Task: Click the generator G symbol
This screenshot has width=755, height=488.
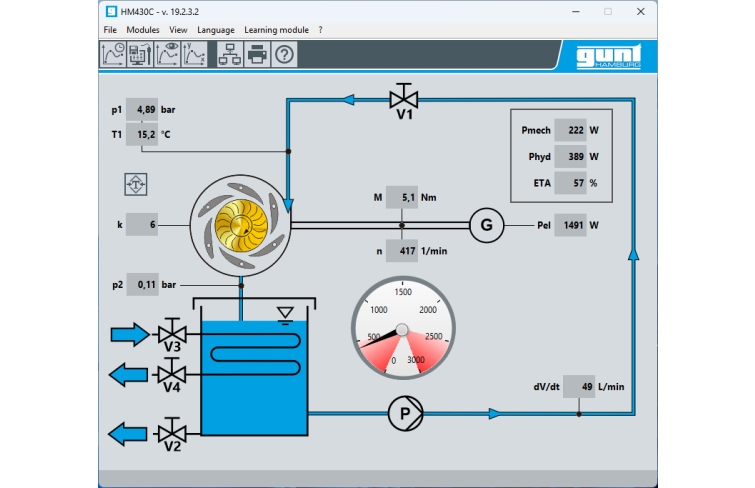Action: point(486,225)
